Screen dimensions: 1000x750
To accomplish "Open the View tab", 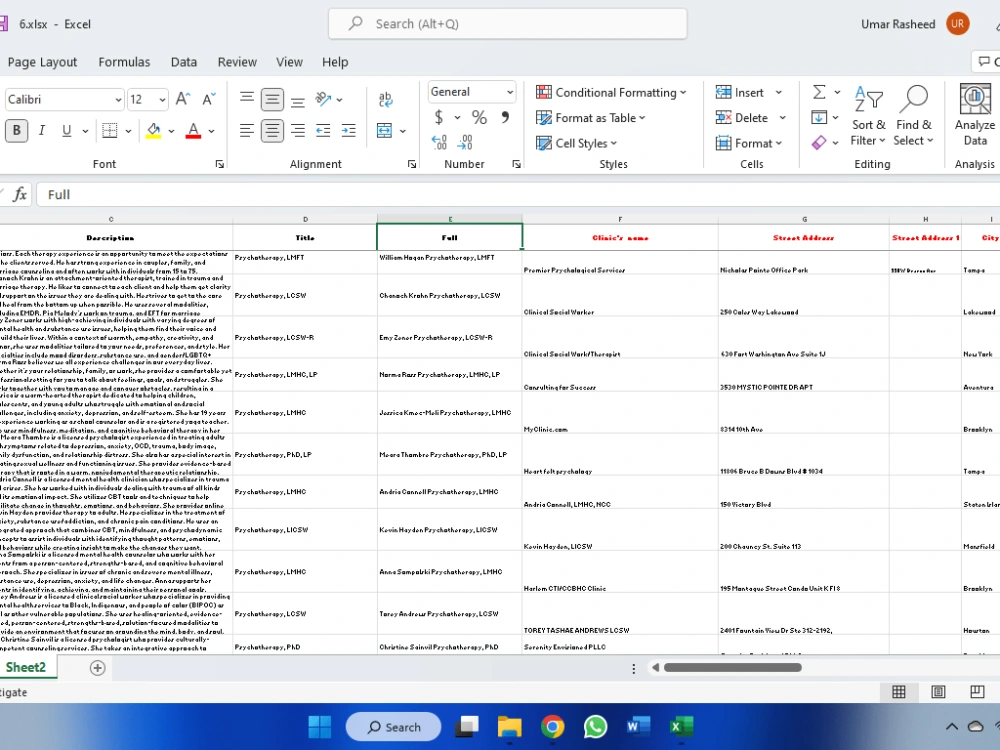I will [x=290, y=62].
